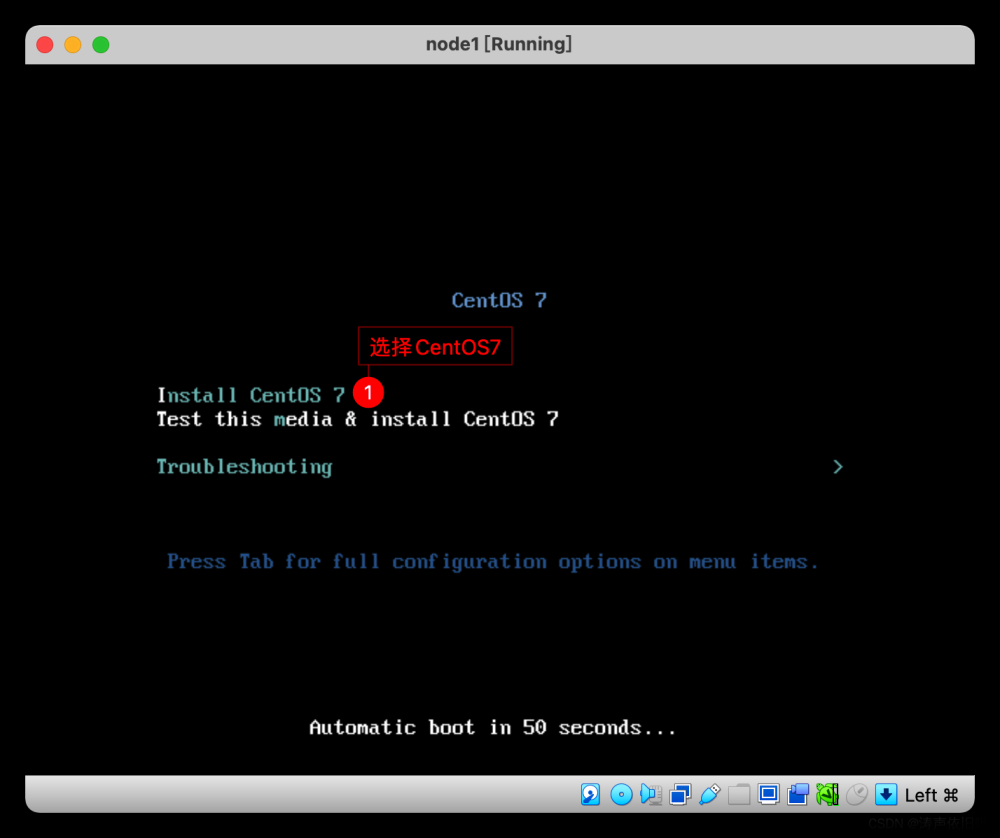
Task: Maximize the node1 VM window
Action: click(x=101, y=45)
